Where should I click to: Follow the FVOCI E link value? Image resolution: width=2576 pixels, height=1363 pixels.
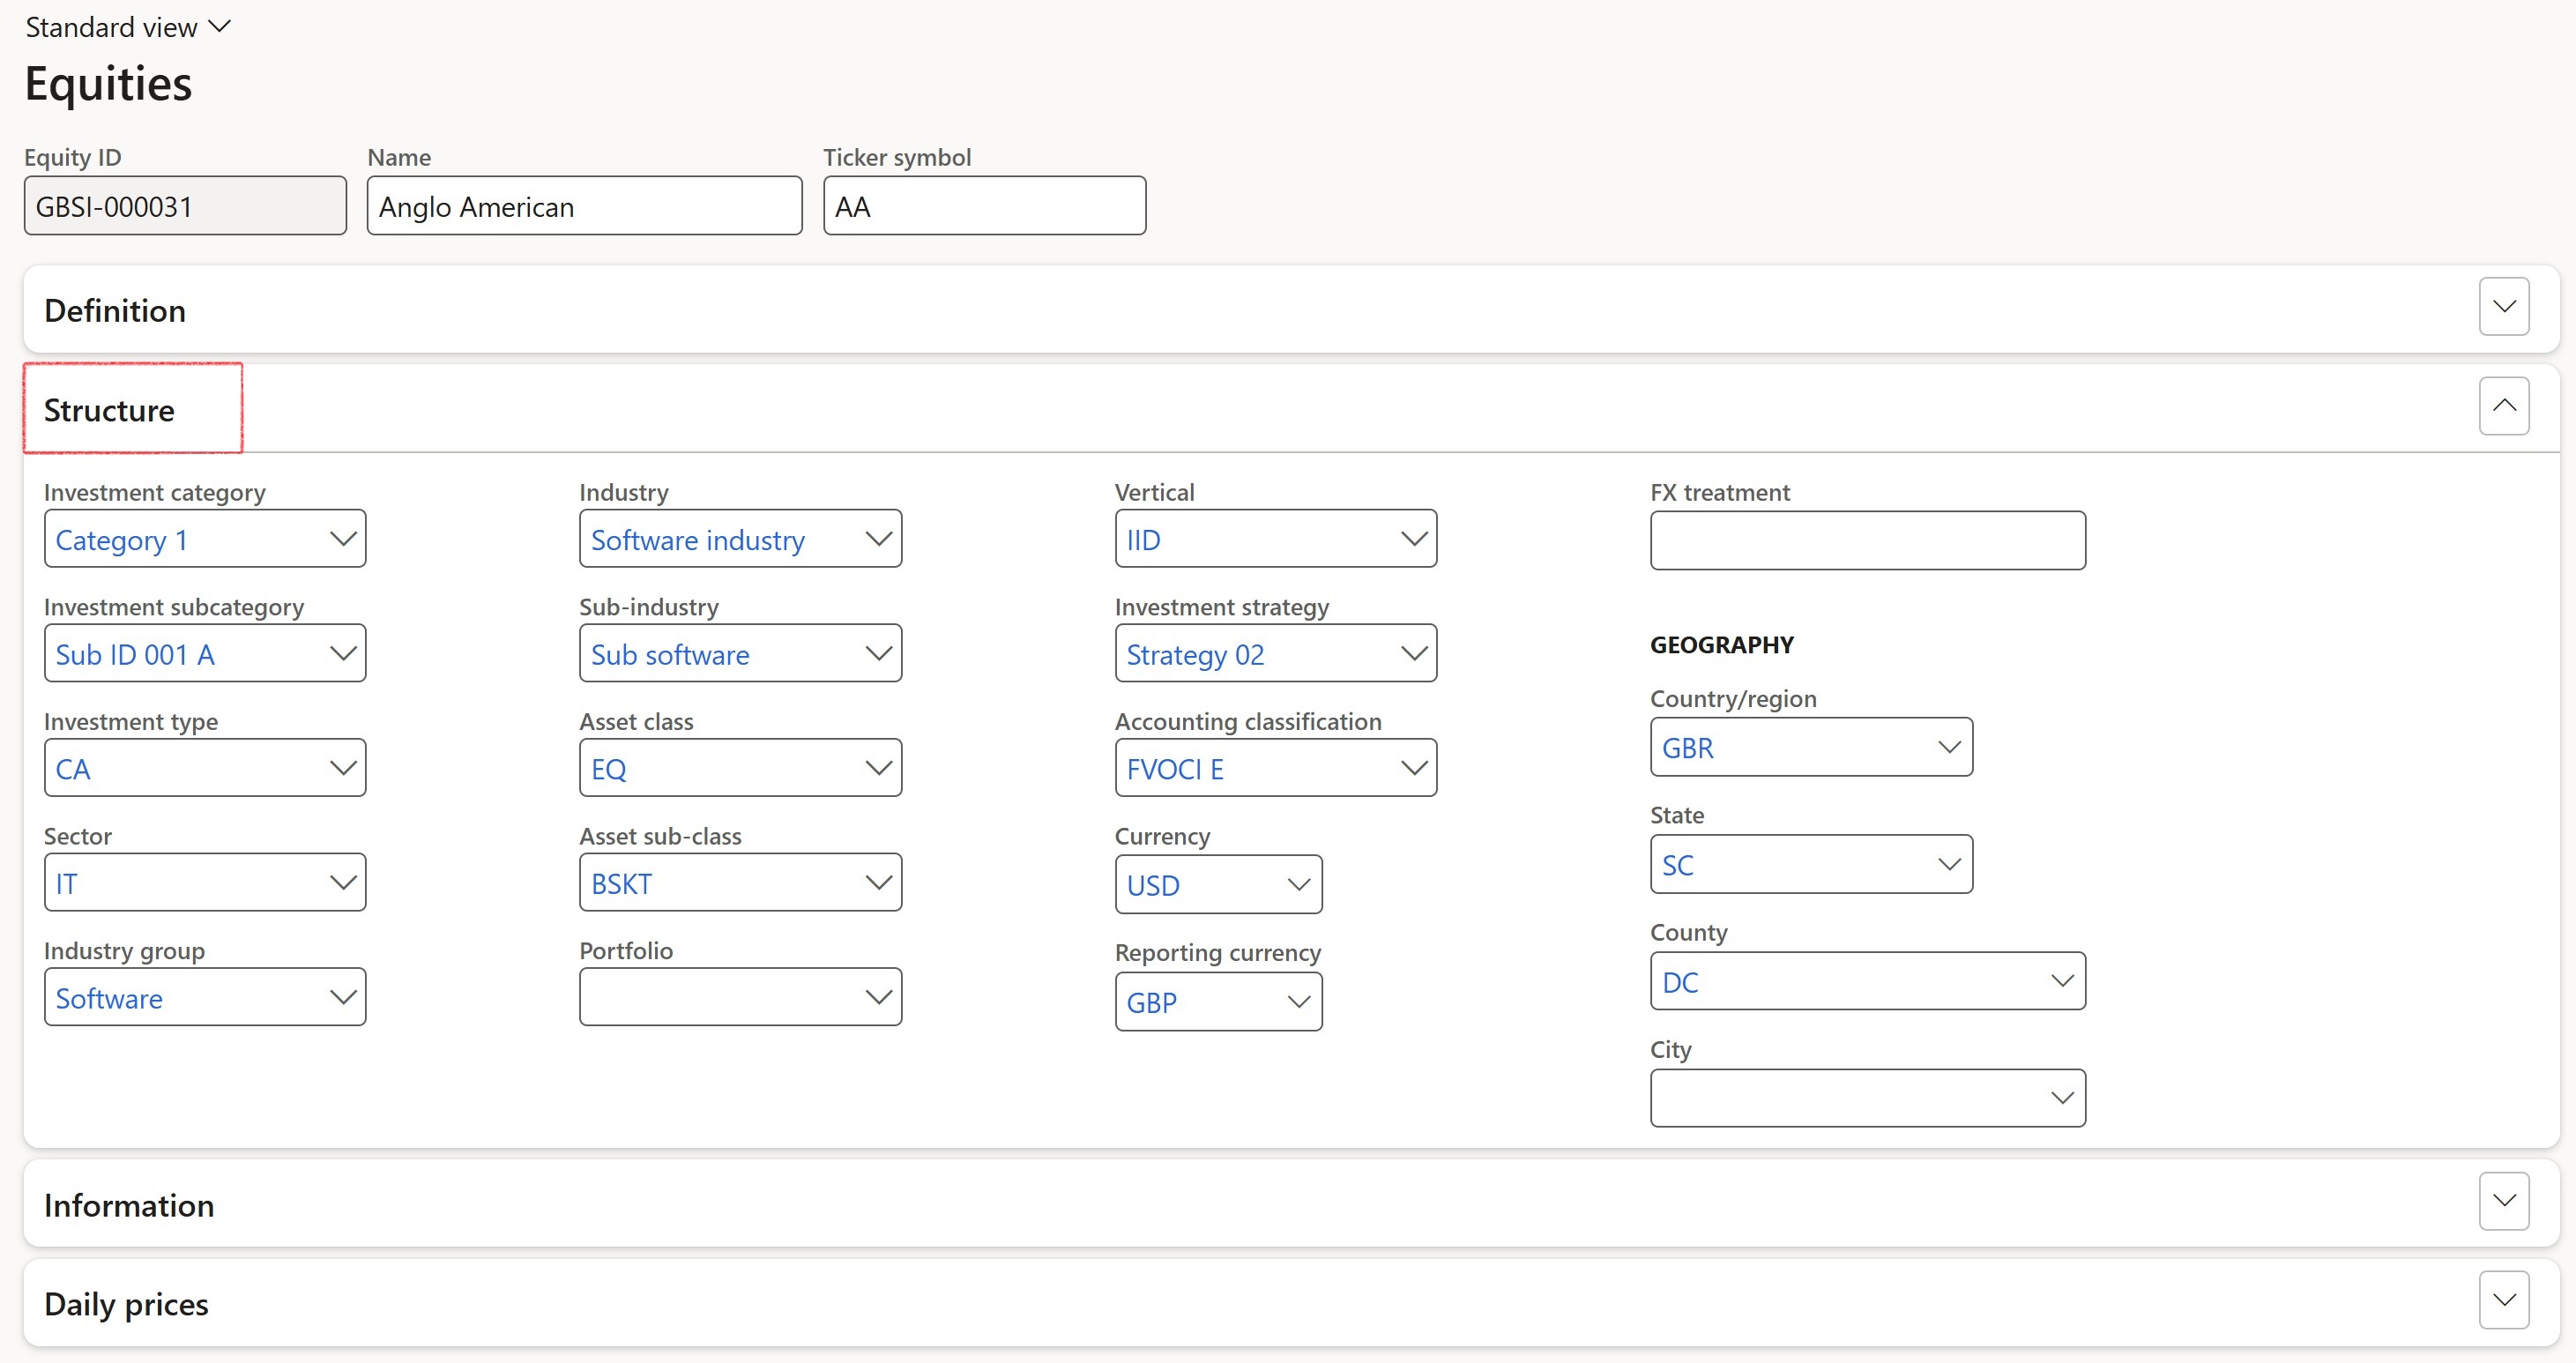[x=1175, y=769]
